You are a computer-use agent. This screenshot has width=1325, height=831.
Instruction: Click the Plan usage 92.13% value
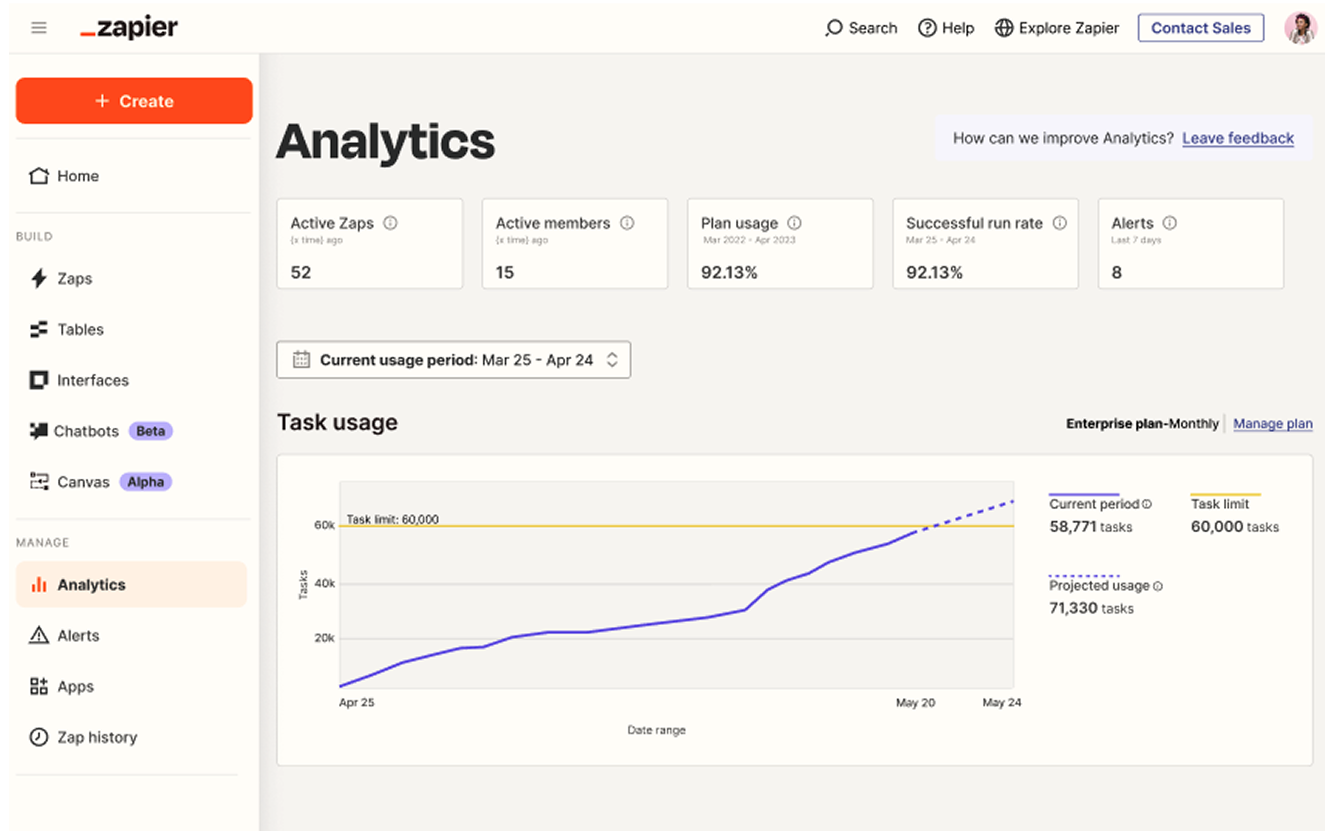pyautogui.click(x=729, y=272)
